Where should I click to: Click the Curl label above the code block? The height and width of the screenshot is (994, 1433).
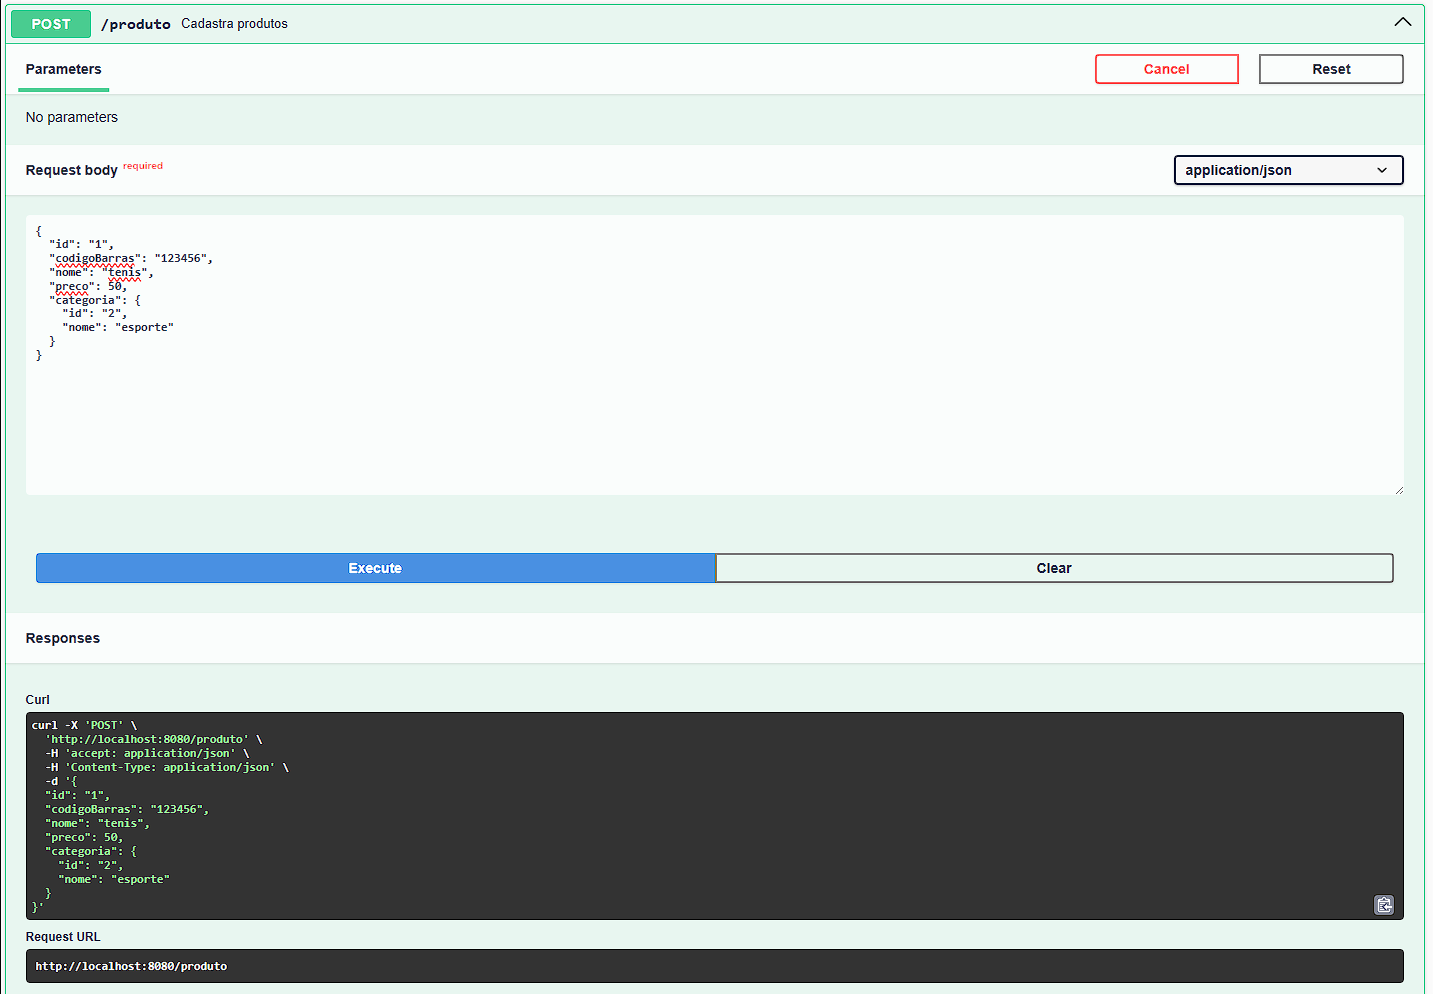click(38, 700)
